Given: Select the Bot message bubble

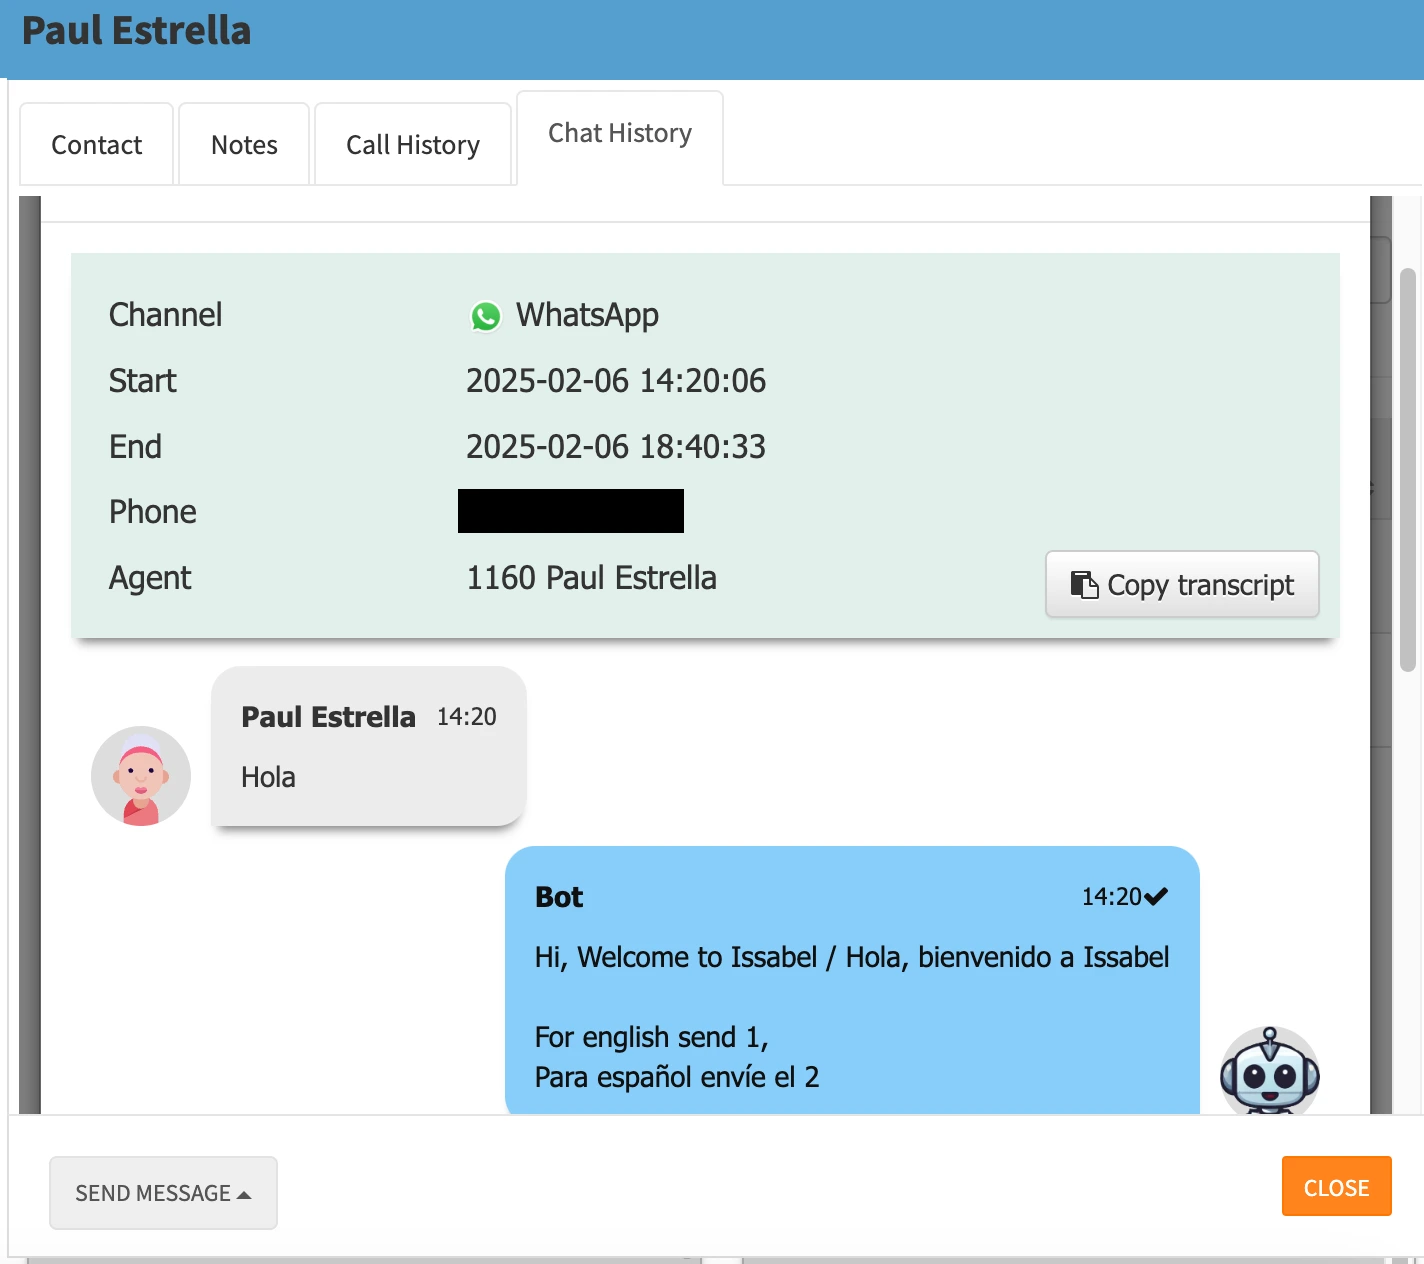Looking at the screenshot, I should (x=851, y=980).
